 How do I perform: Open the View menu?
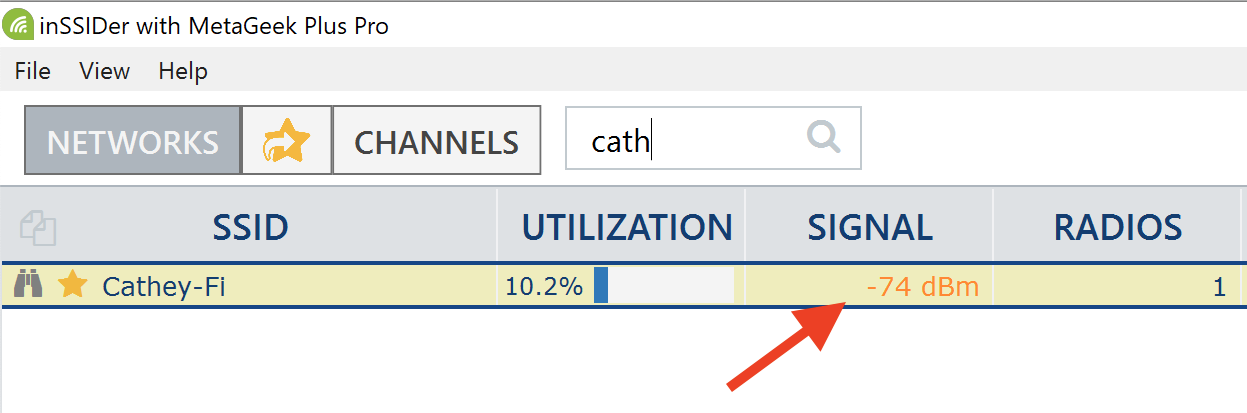coord(105,71)
